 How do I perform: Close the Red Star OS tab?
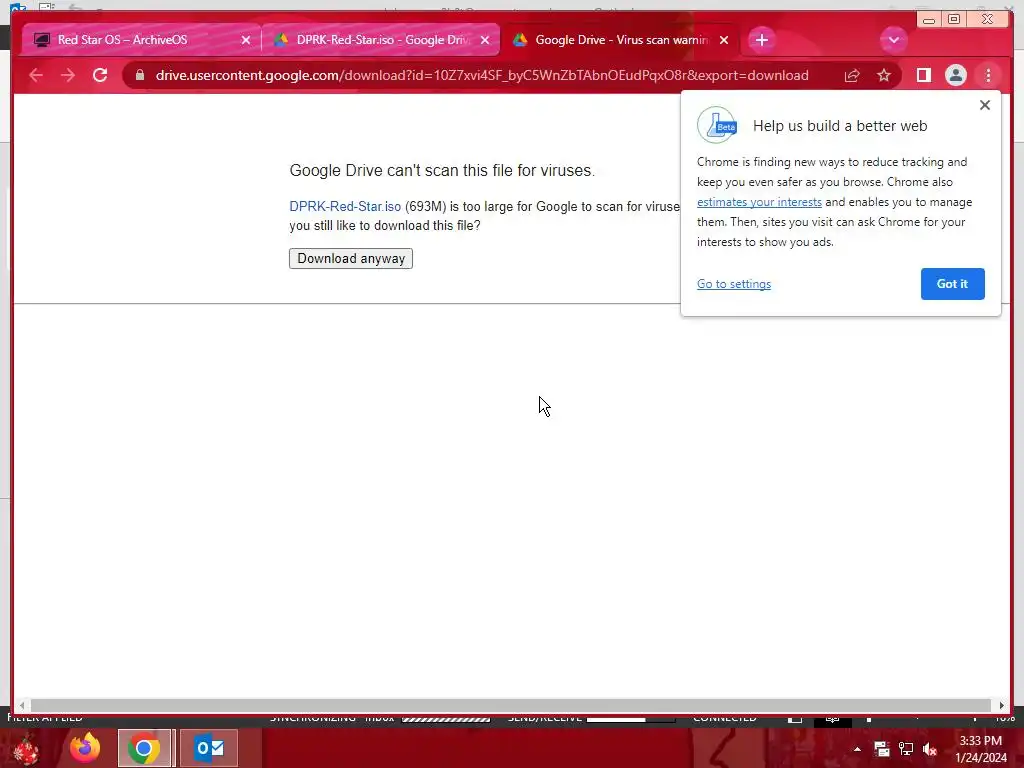[246, 40]
